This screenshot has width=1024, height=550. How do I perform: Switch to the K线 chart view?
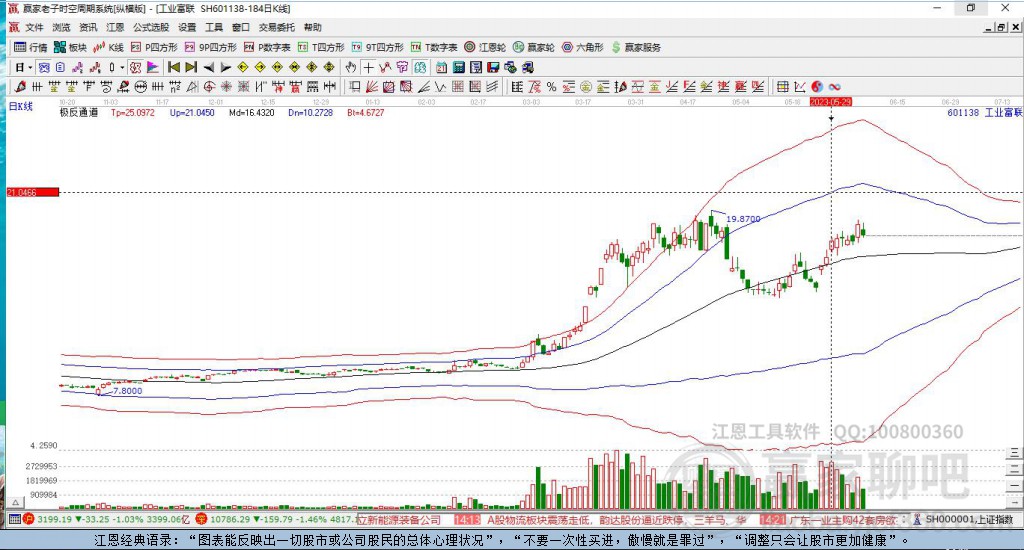108,47
